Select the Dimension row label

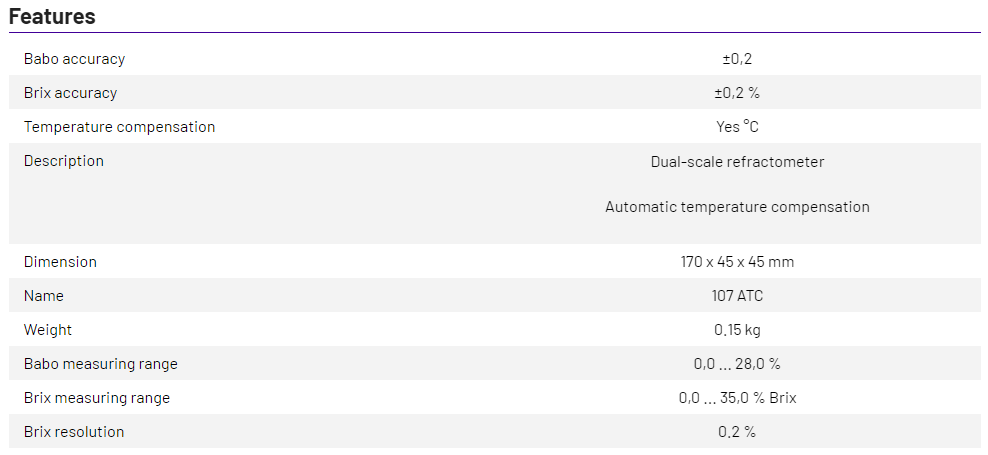click(60, 262)
